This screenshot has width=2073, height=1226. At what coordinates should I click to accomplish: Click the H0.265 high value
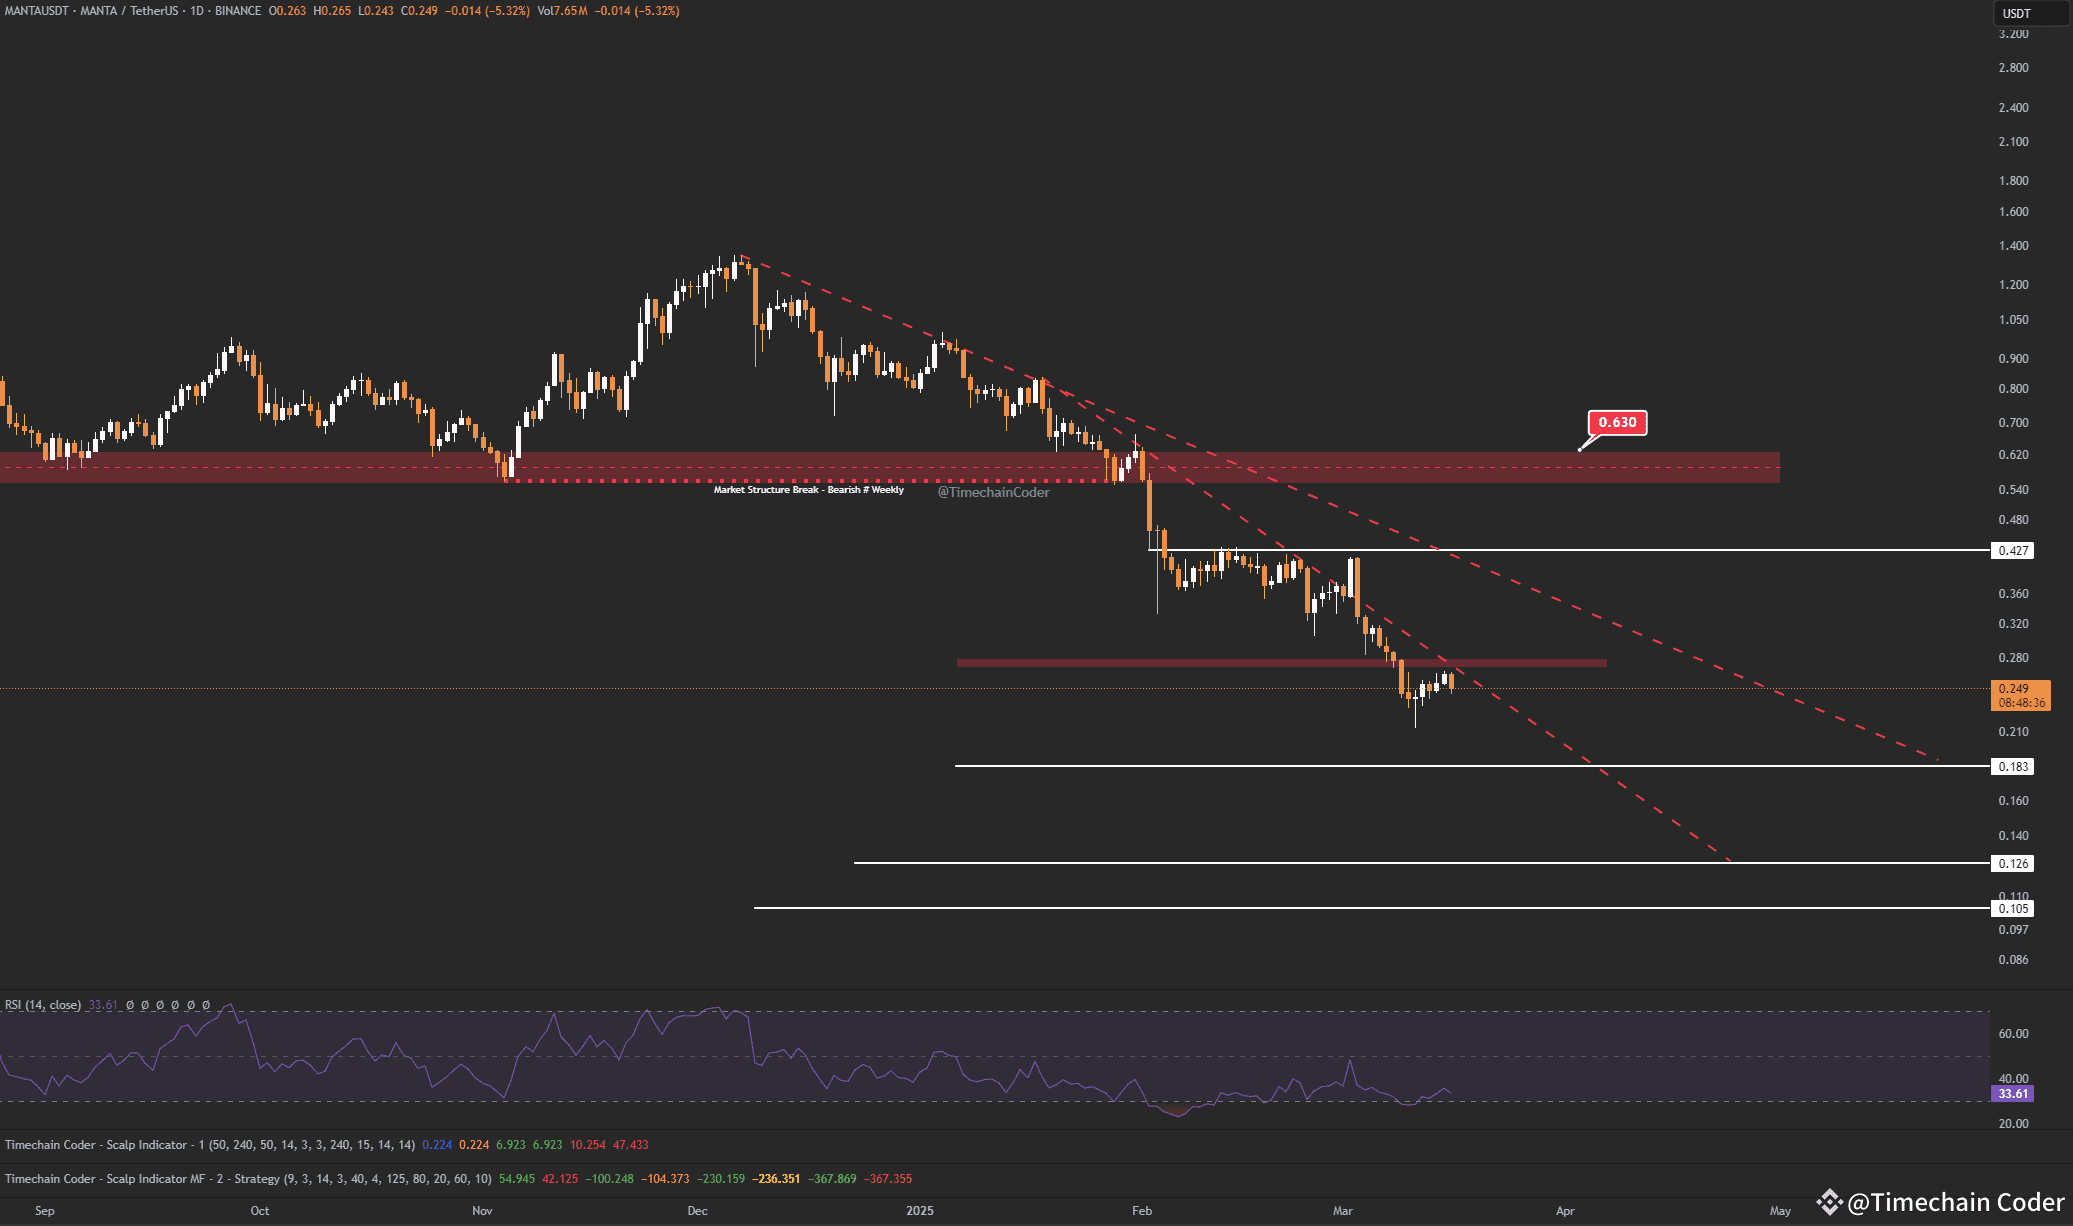(x=332, y=11)
